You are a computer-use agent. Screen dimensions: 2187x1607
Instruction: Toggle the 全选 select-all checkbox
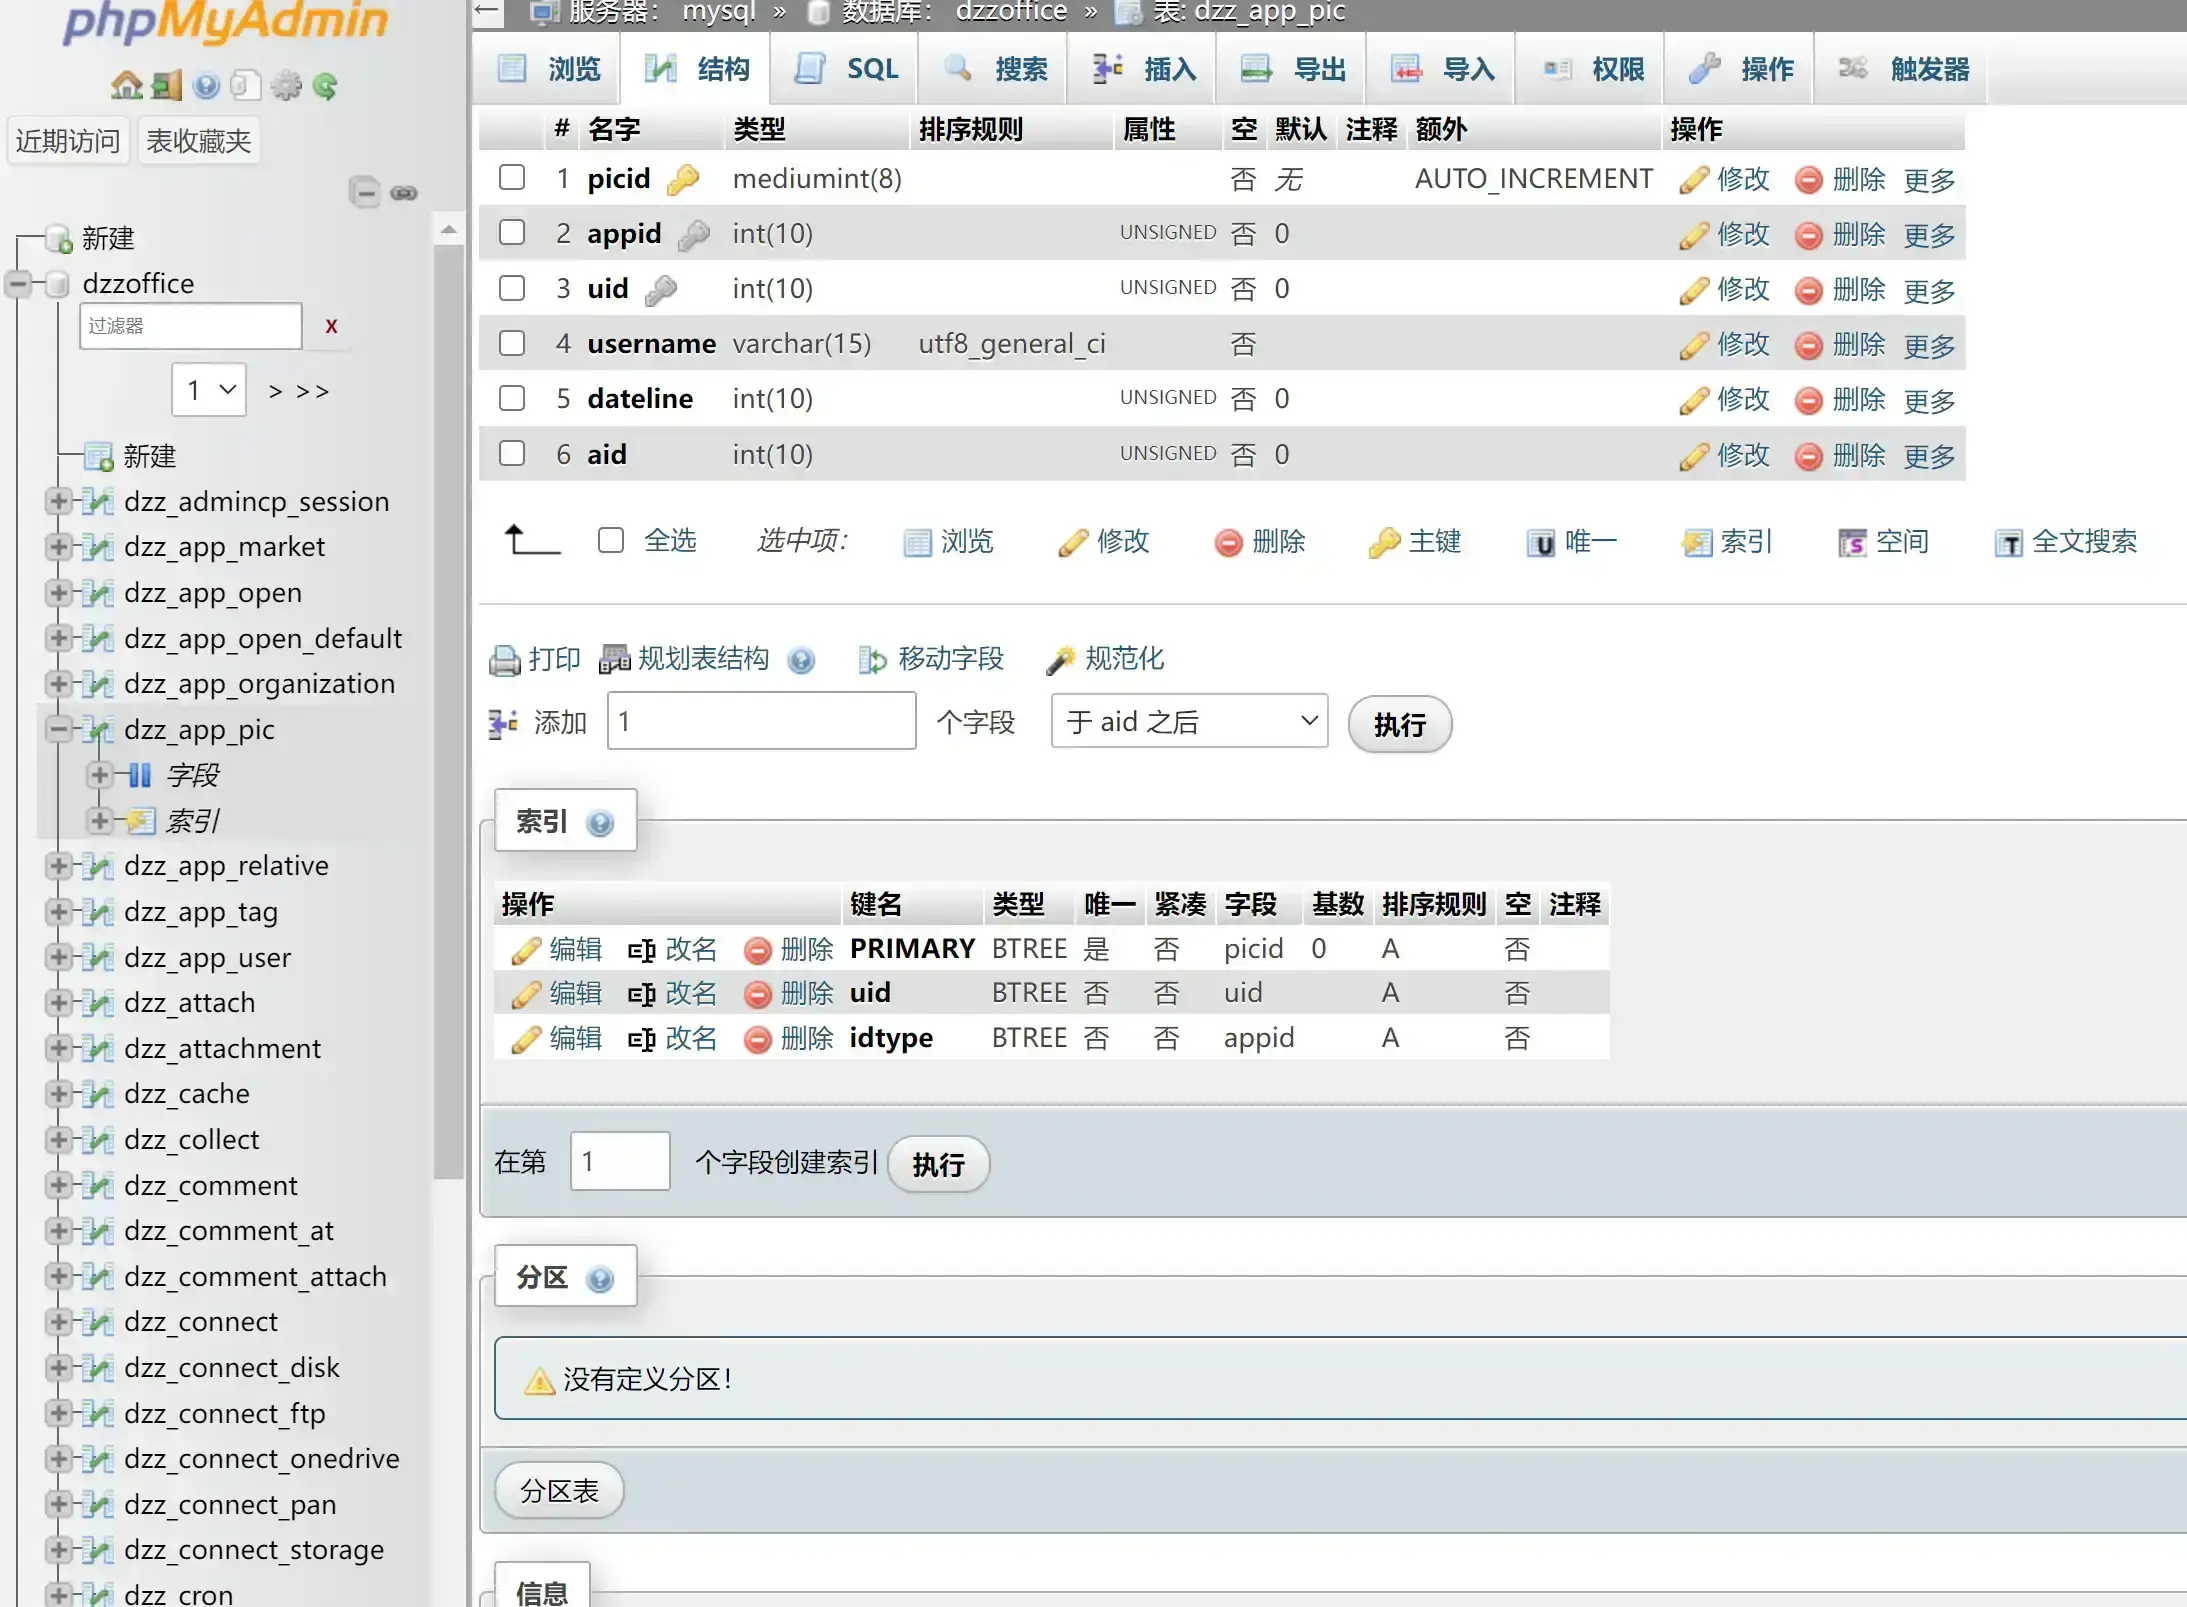610,540
